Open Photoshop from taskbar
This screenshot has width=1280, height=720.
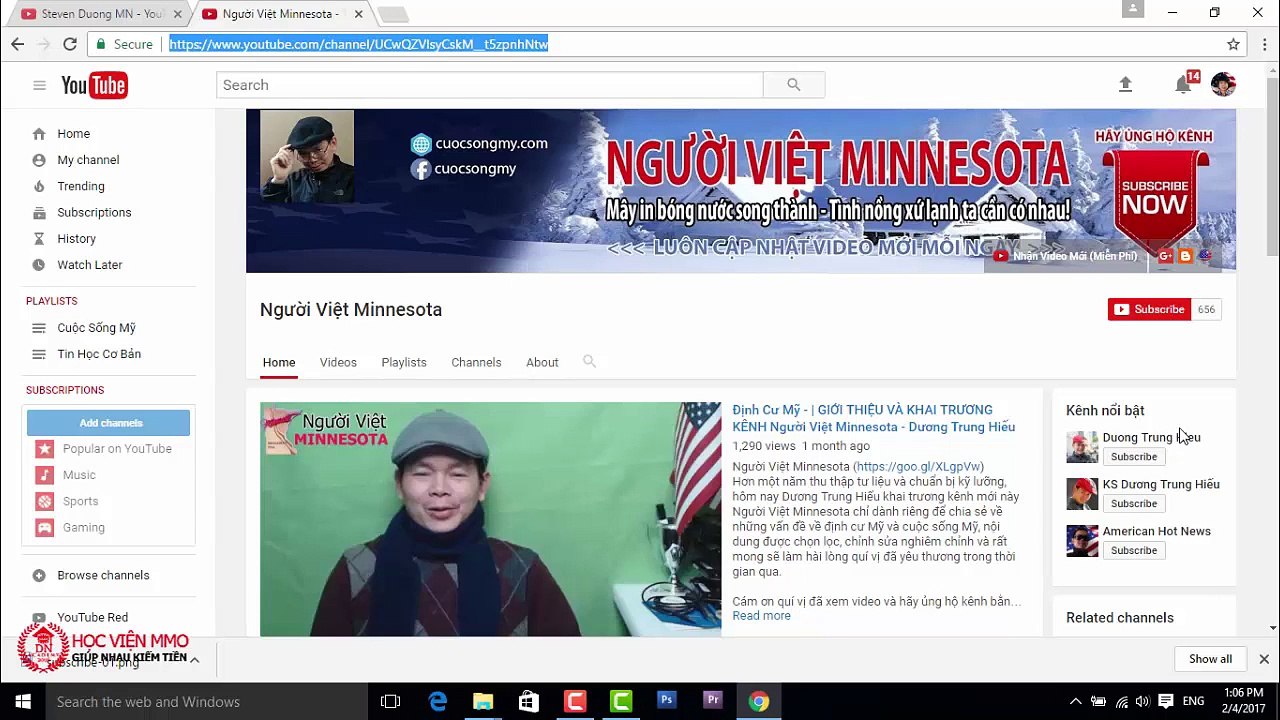tap(667, 701)
